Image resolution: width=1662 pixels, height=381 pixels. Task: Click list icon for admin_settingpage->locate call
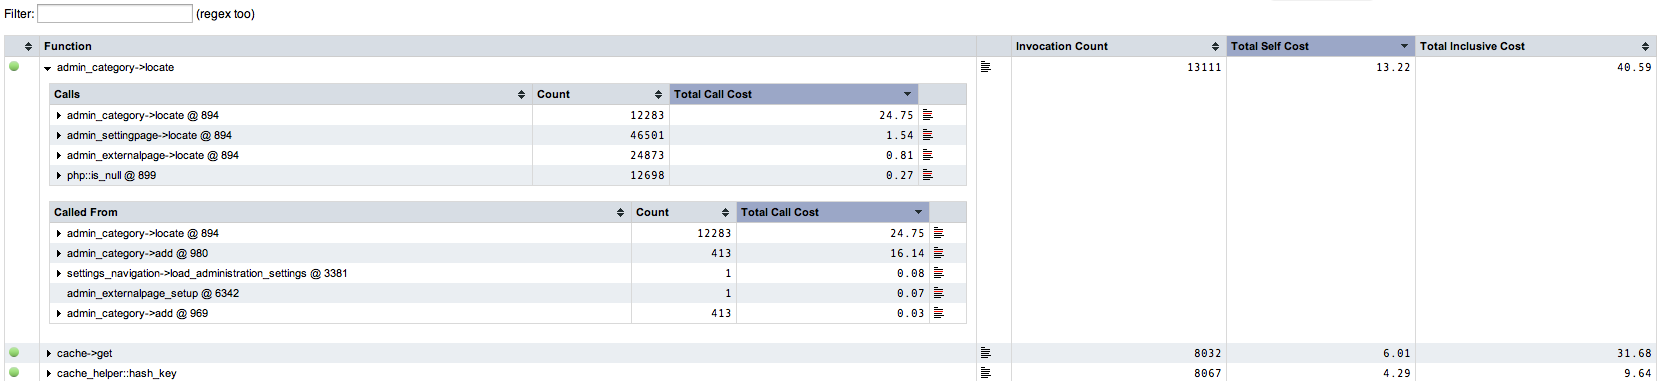(x=928, y=135)
